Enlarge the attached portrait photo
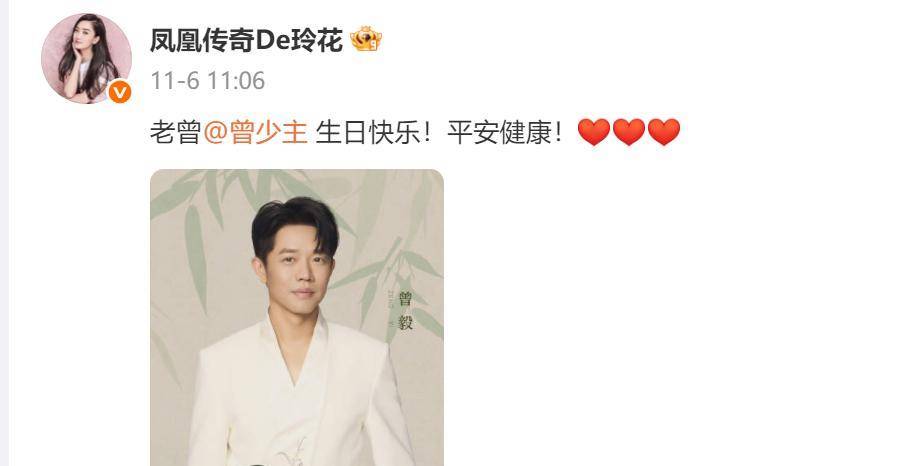This screenshot has width=923, height=466. coord(297,318)
